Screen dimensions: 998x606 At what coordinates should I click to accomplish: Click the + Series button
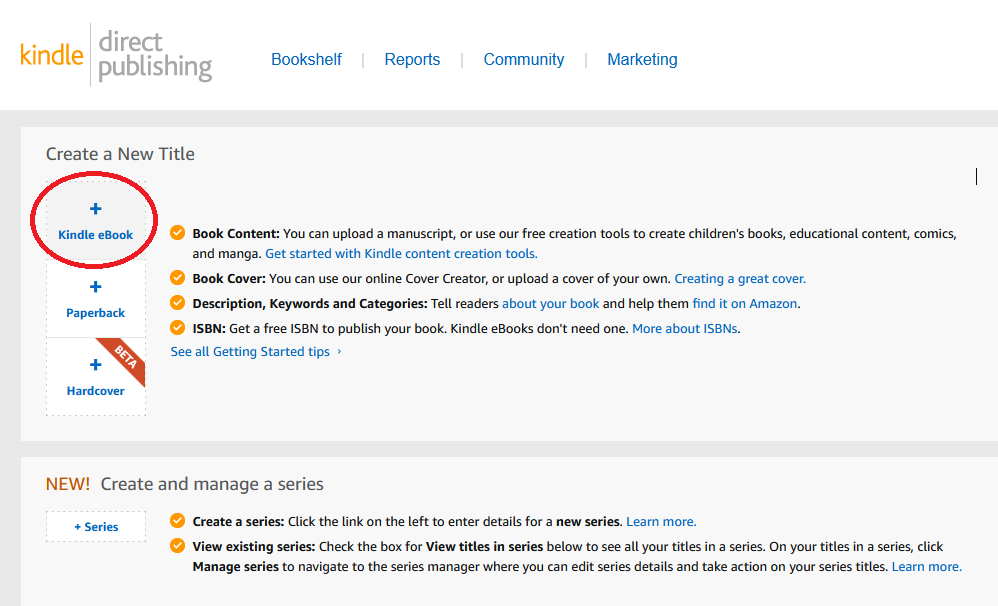coord(95,526)
